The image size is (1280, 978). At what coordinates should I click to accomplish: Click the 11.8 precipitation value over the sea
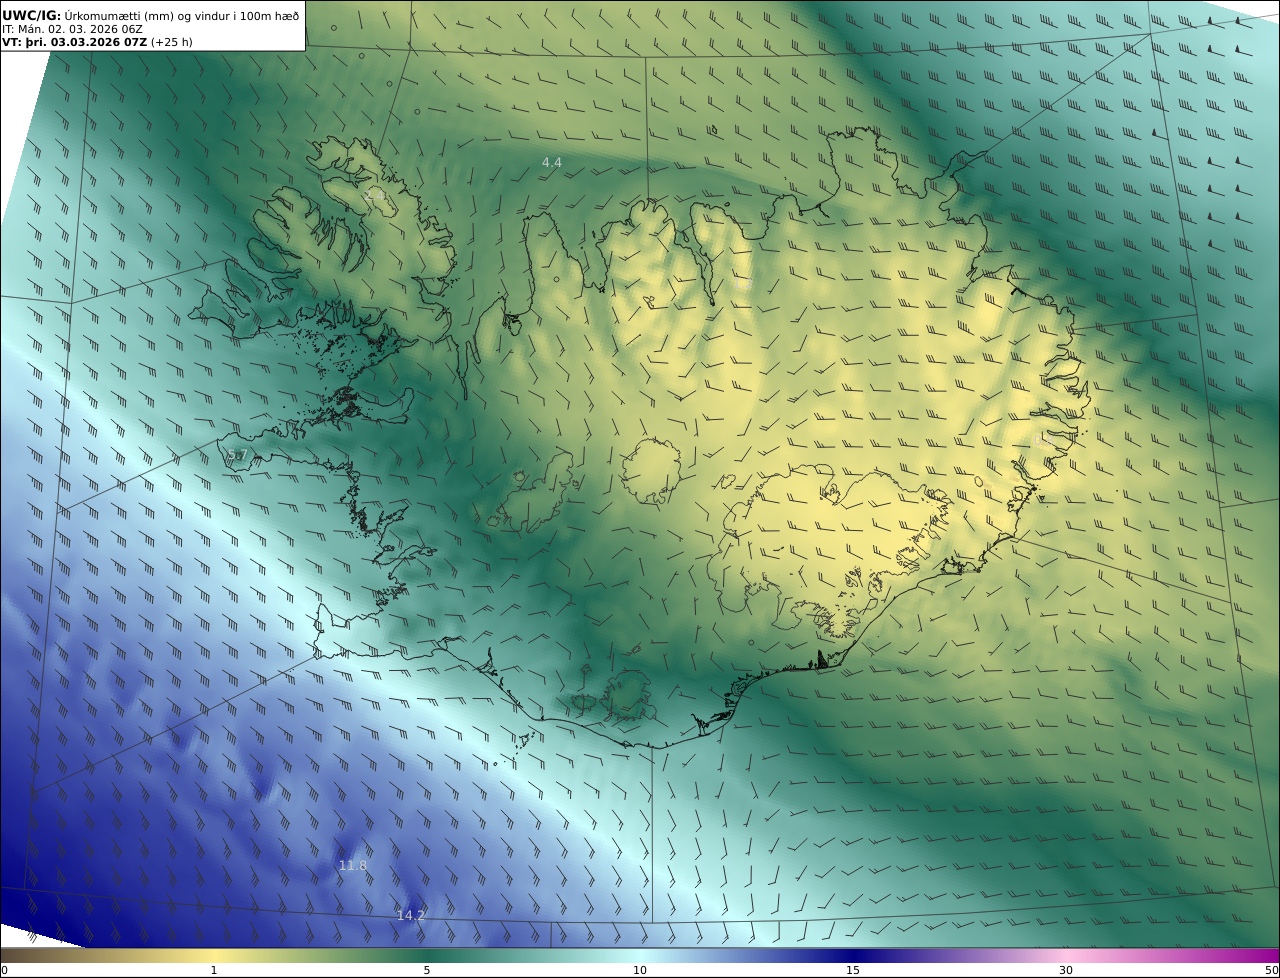tap(353, 865)
